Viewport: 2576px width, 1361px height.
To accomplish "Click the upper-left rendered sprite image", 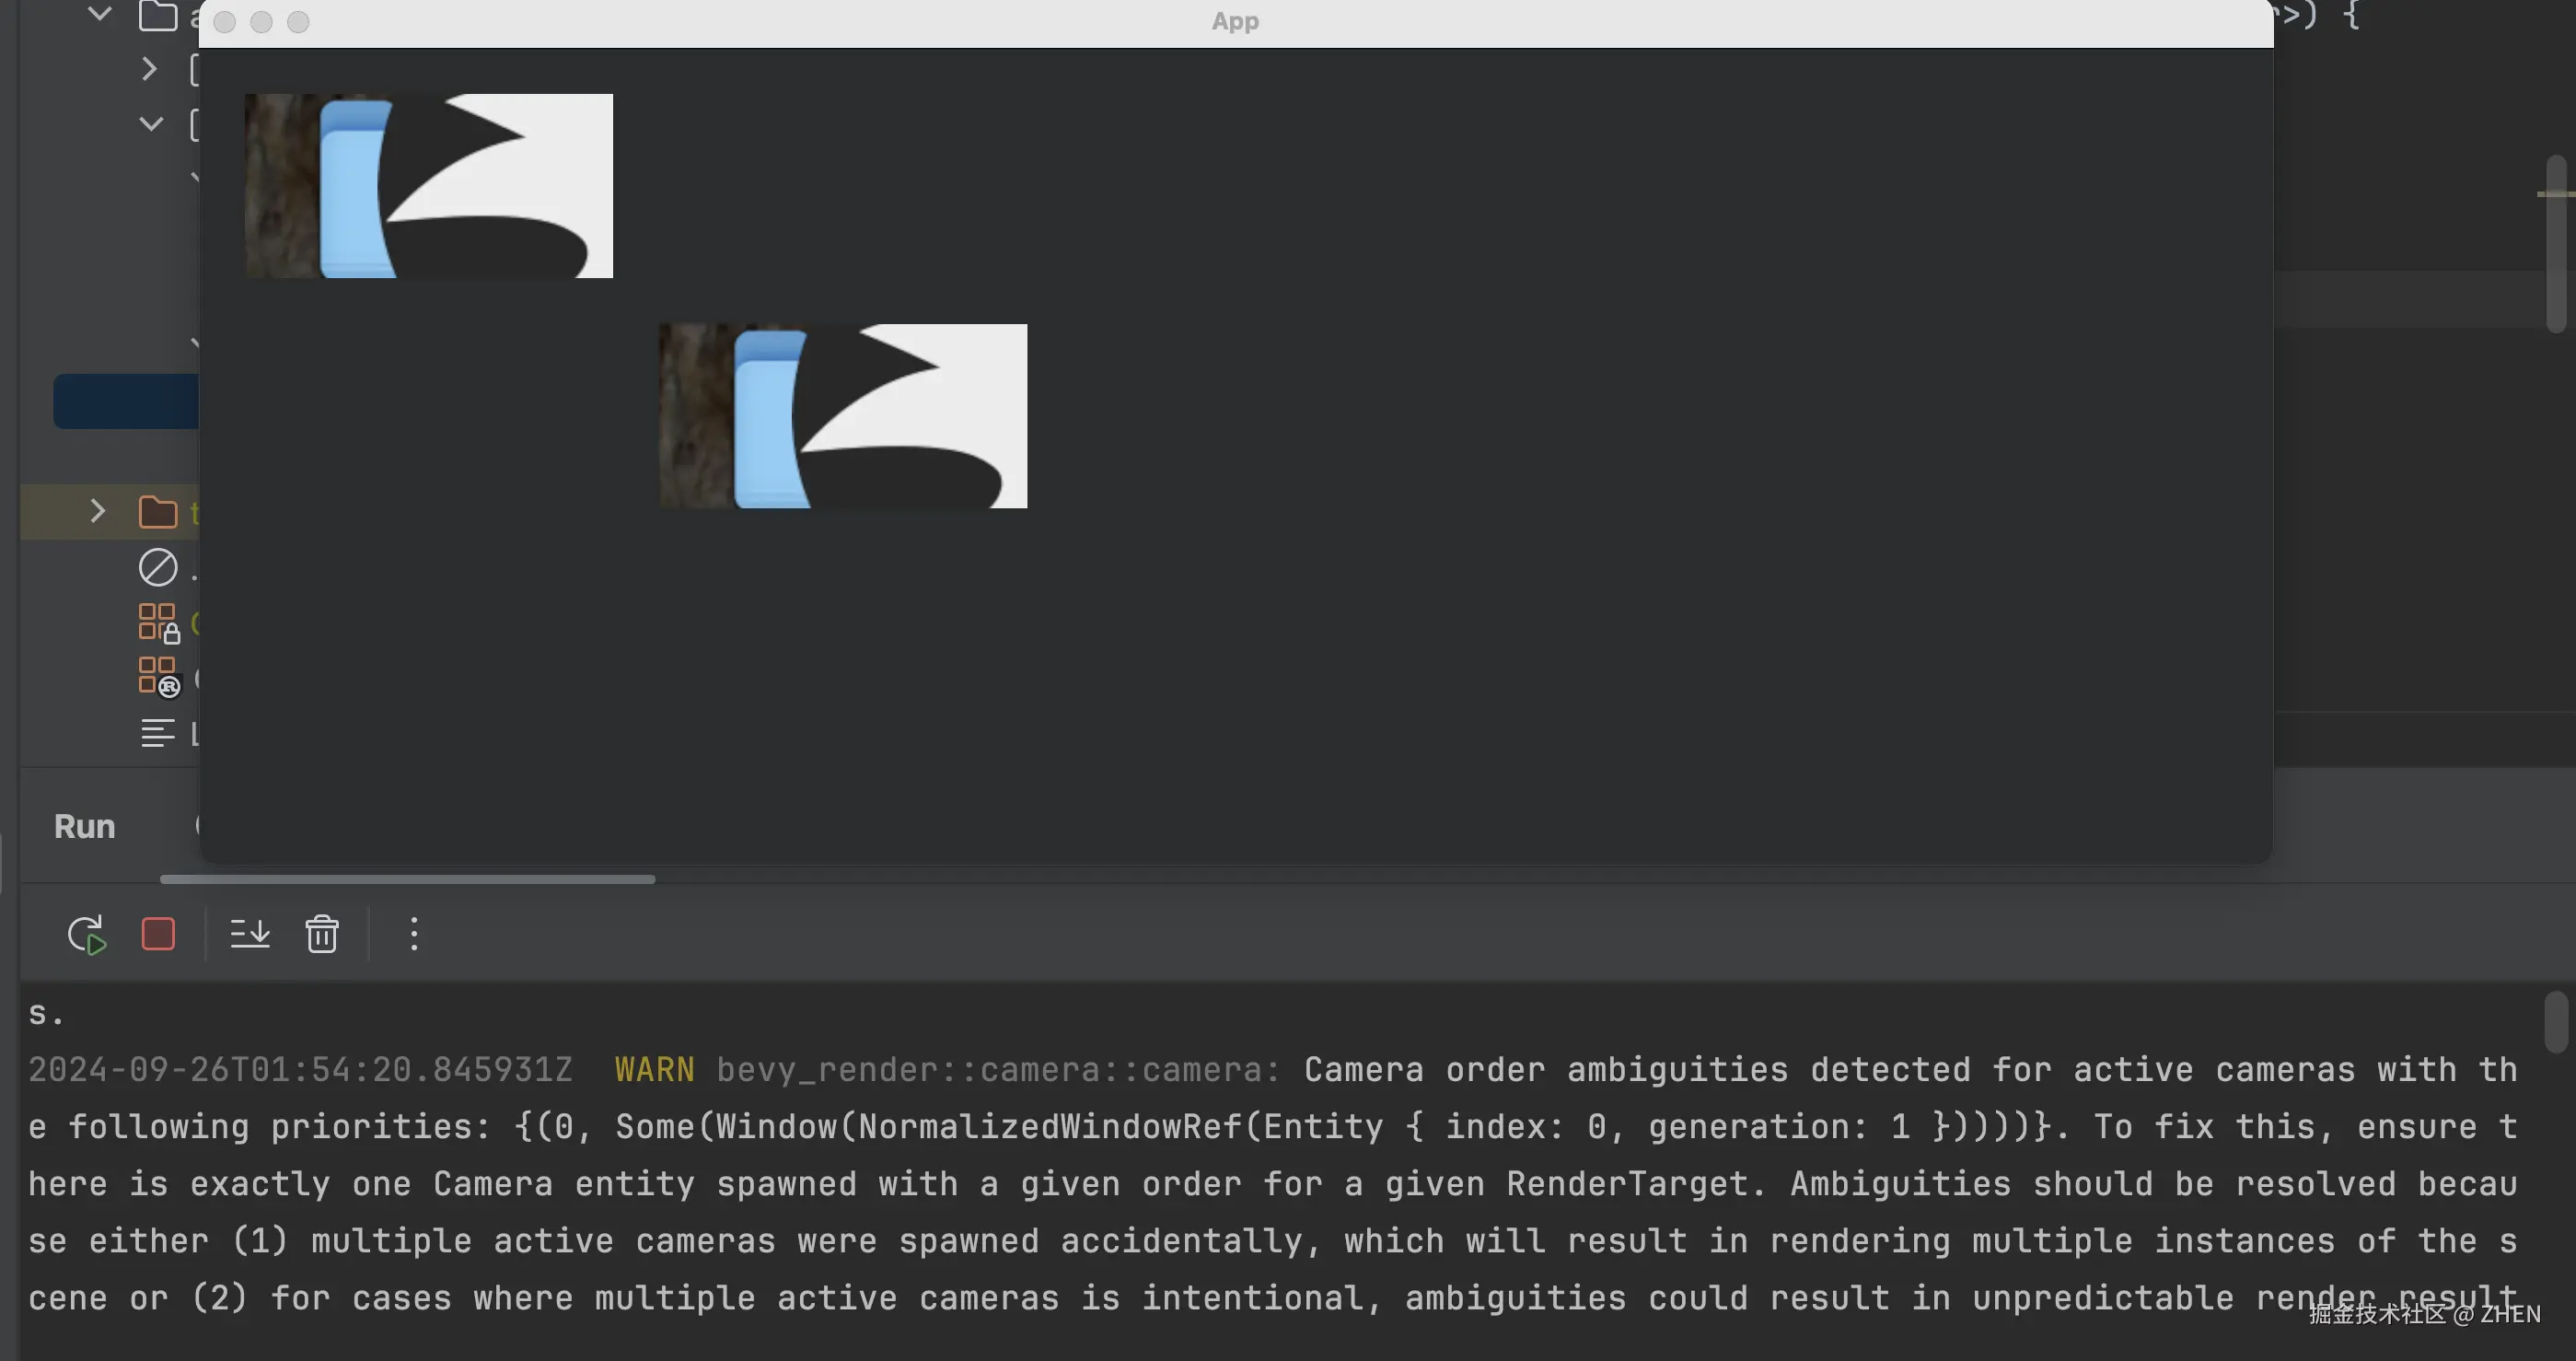I will [x=428, y=186].
